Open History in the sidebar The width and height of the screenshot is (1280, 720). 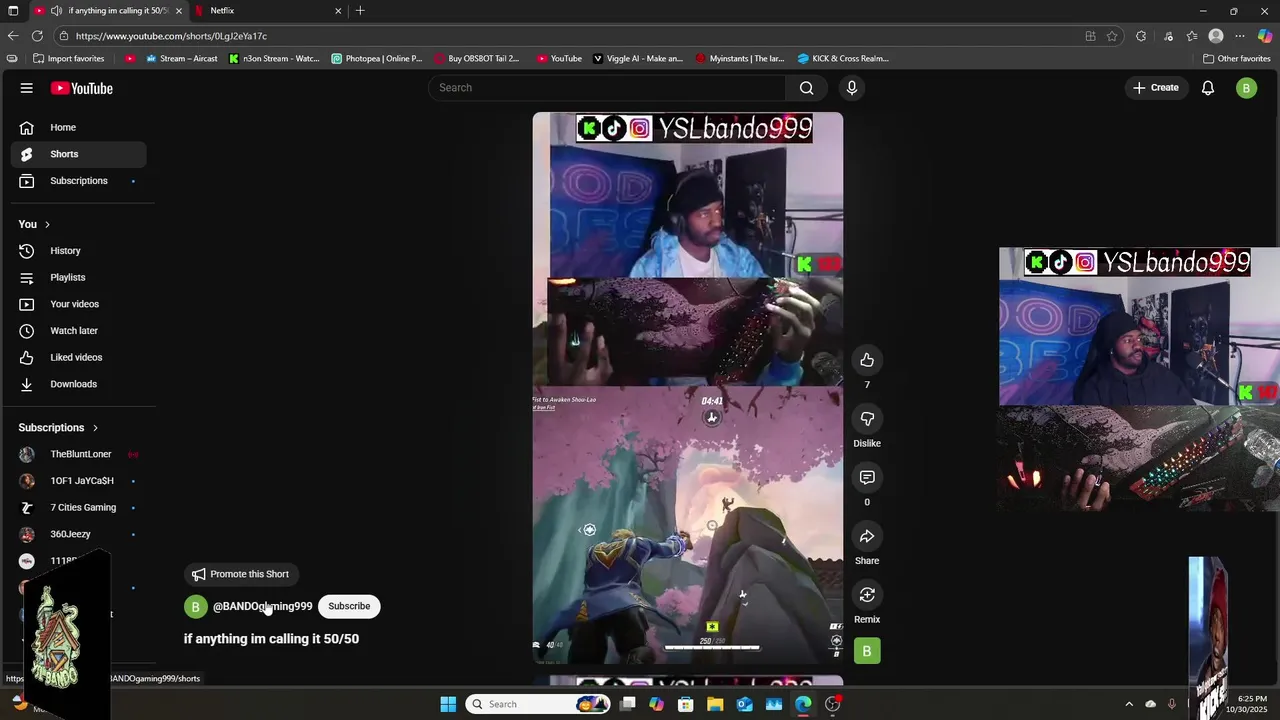[x=78, y=251]
